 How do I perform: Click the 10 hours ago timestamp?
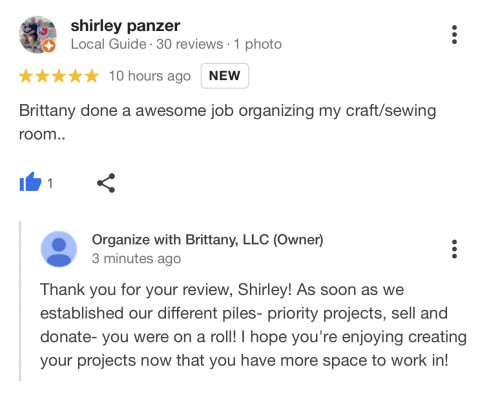[150, 76]
